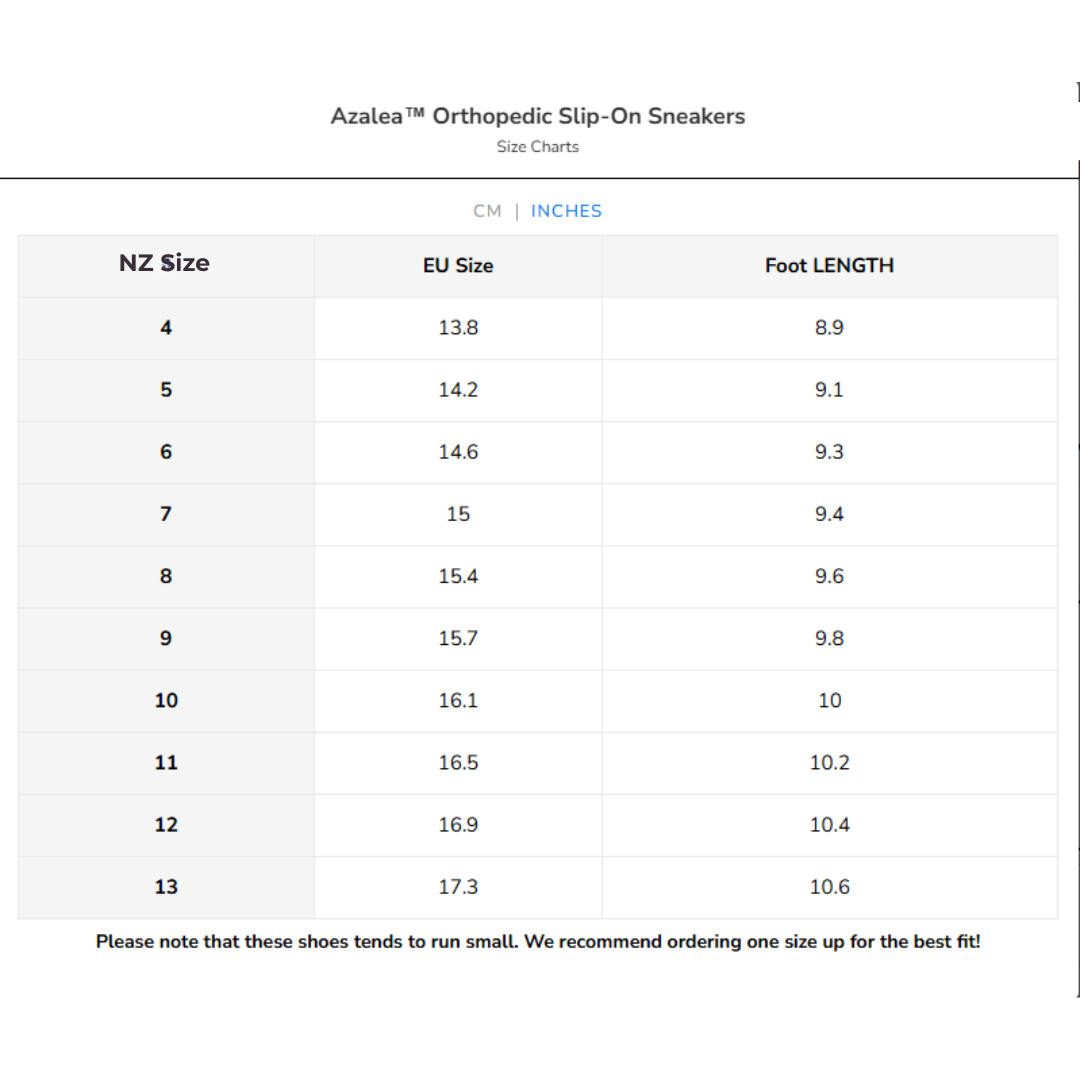
Task: Select NZ size 4 row label
Action: pyautogui.click(x=166, y=328)
